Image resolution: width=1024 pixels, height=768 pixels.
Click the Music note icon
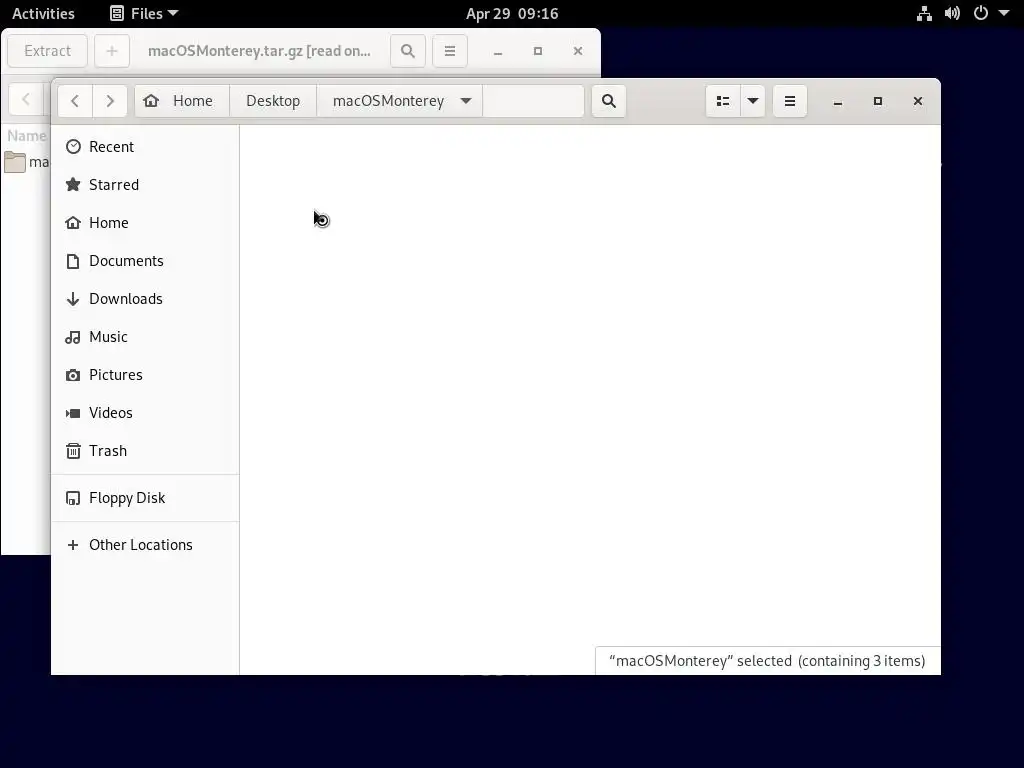73,337
